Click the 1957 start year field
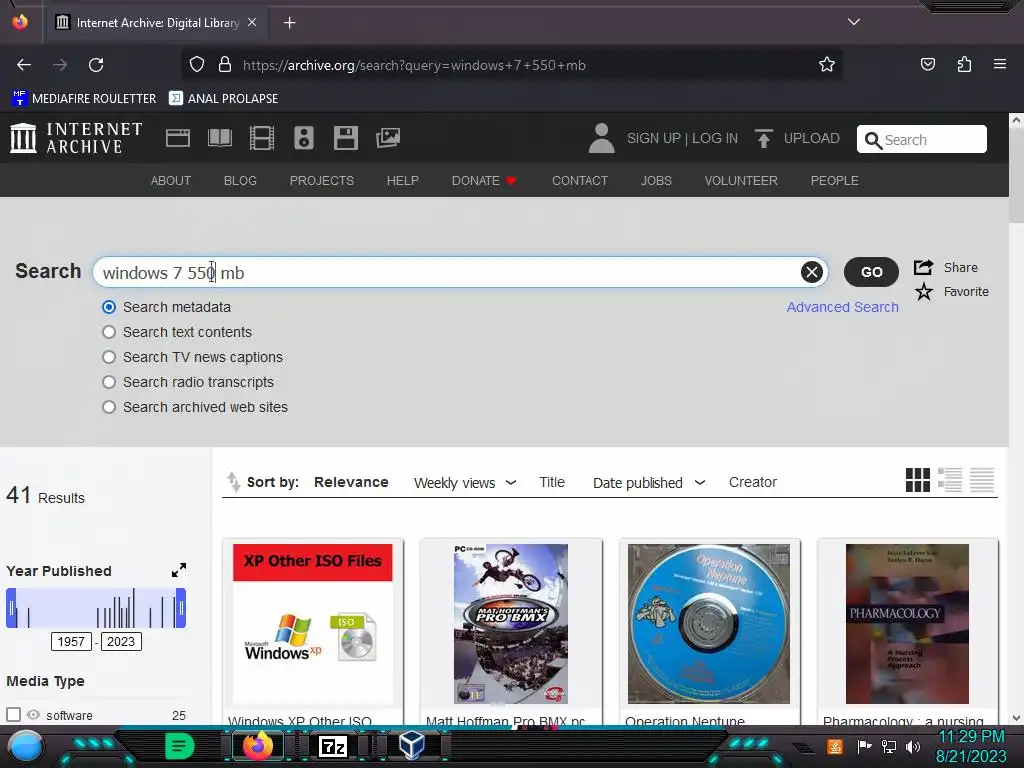The height and width of the screenshot is (768, 1024). [x=71, y=641]
